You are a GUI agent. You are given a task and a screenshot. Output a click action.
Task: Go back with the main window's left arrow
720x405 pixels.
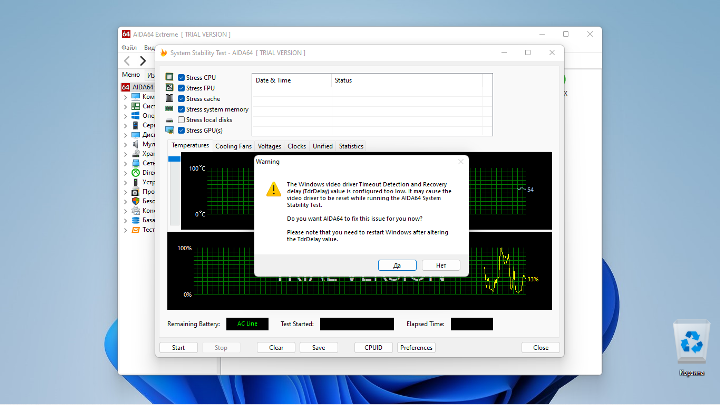click(x=127, y=61)
